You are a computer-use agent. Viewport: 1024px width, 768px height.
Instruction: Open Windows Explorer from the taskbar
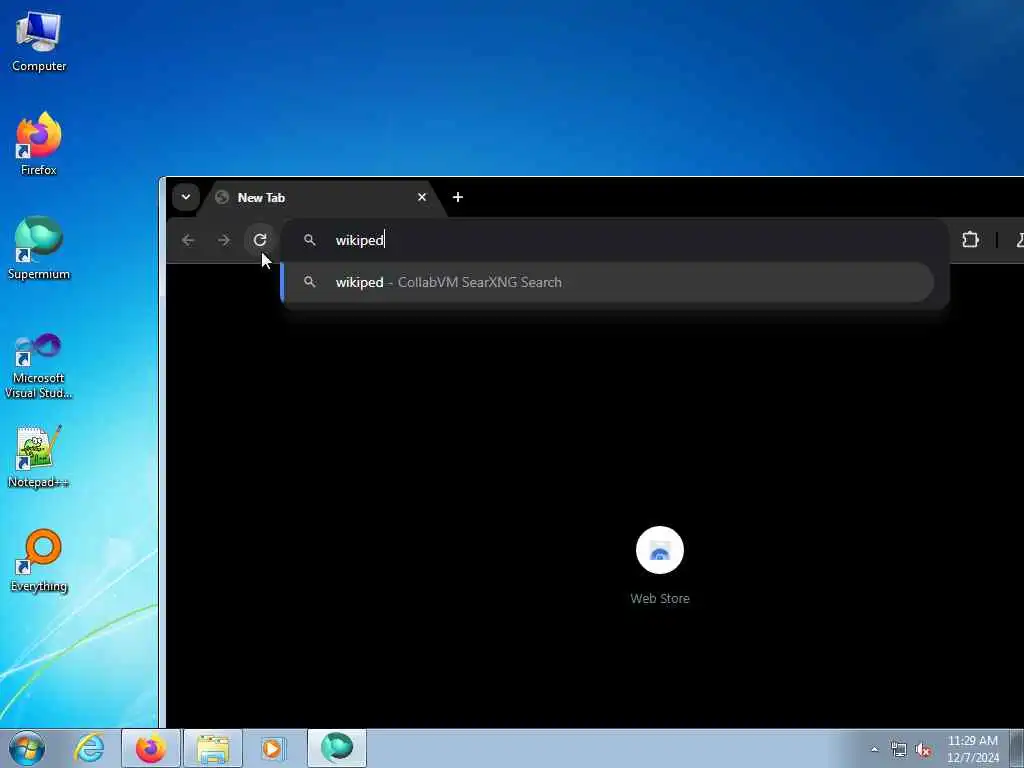(x=213, y=748)
